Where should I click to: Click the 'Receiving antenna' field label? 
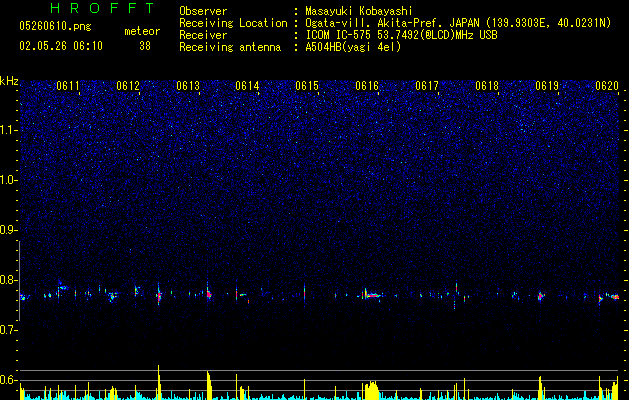pos(230,47)
